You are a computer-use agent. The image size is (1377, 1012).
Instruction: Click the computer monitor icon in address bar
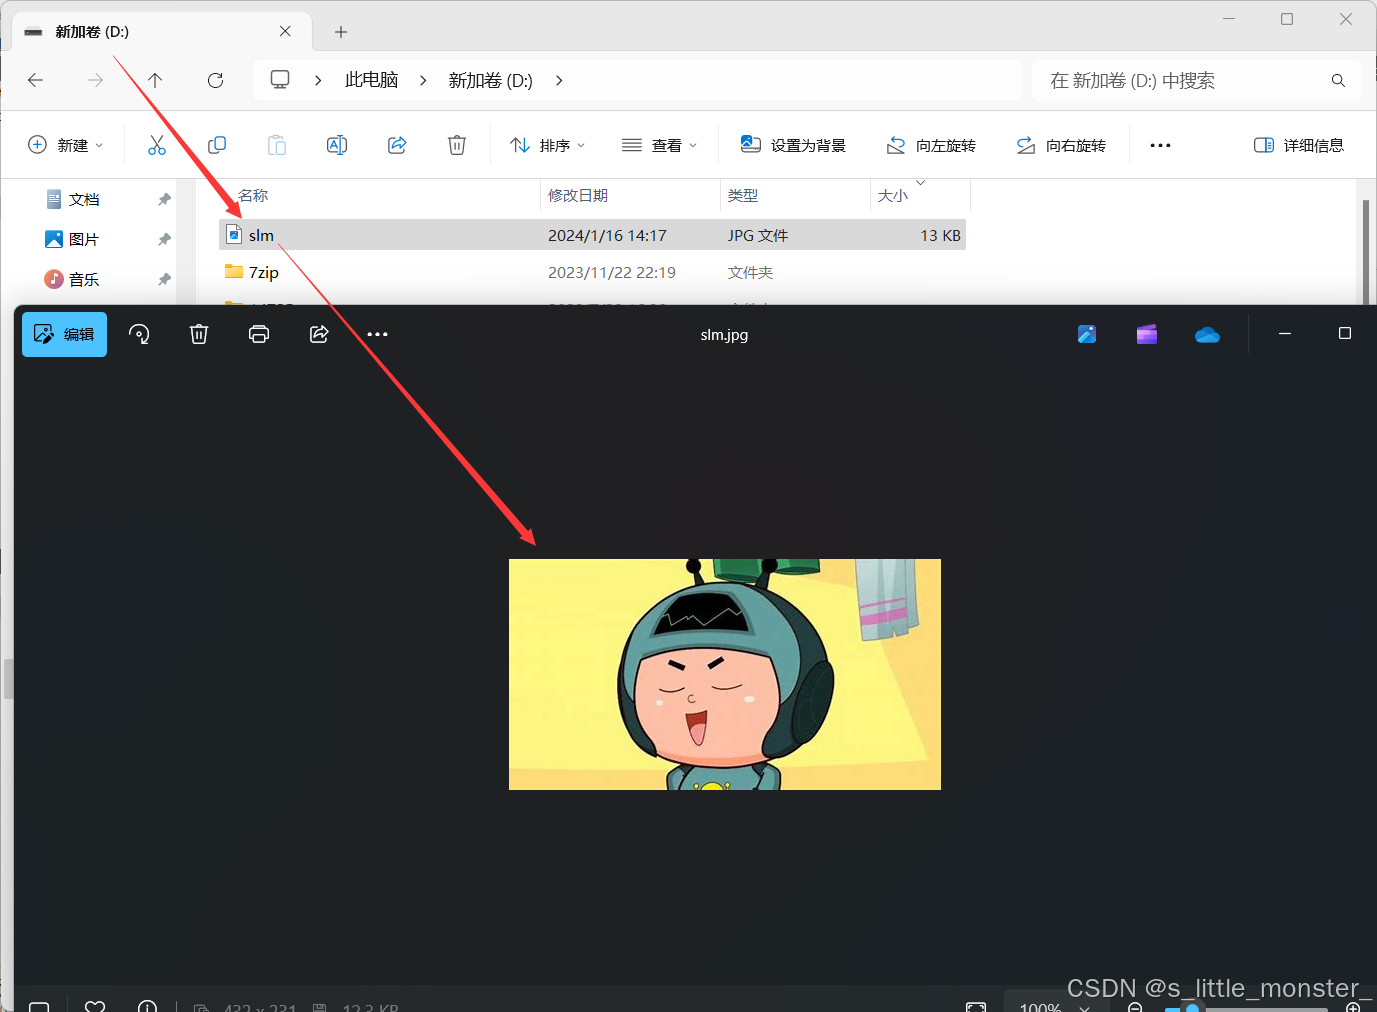click(x=280, y=80)
